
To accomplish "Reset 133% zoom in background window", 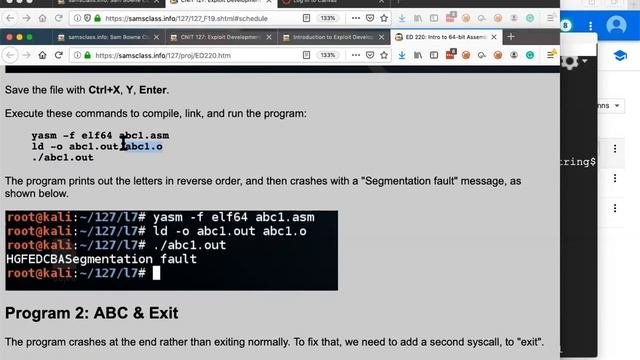I will (328, 18).
